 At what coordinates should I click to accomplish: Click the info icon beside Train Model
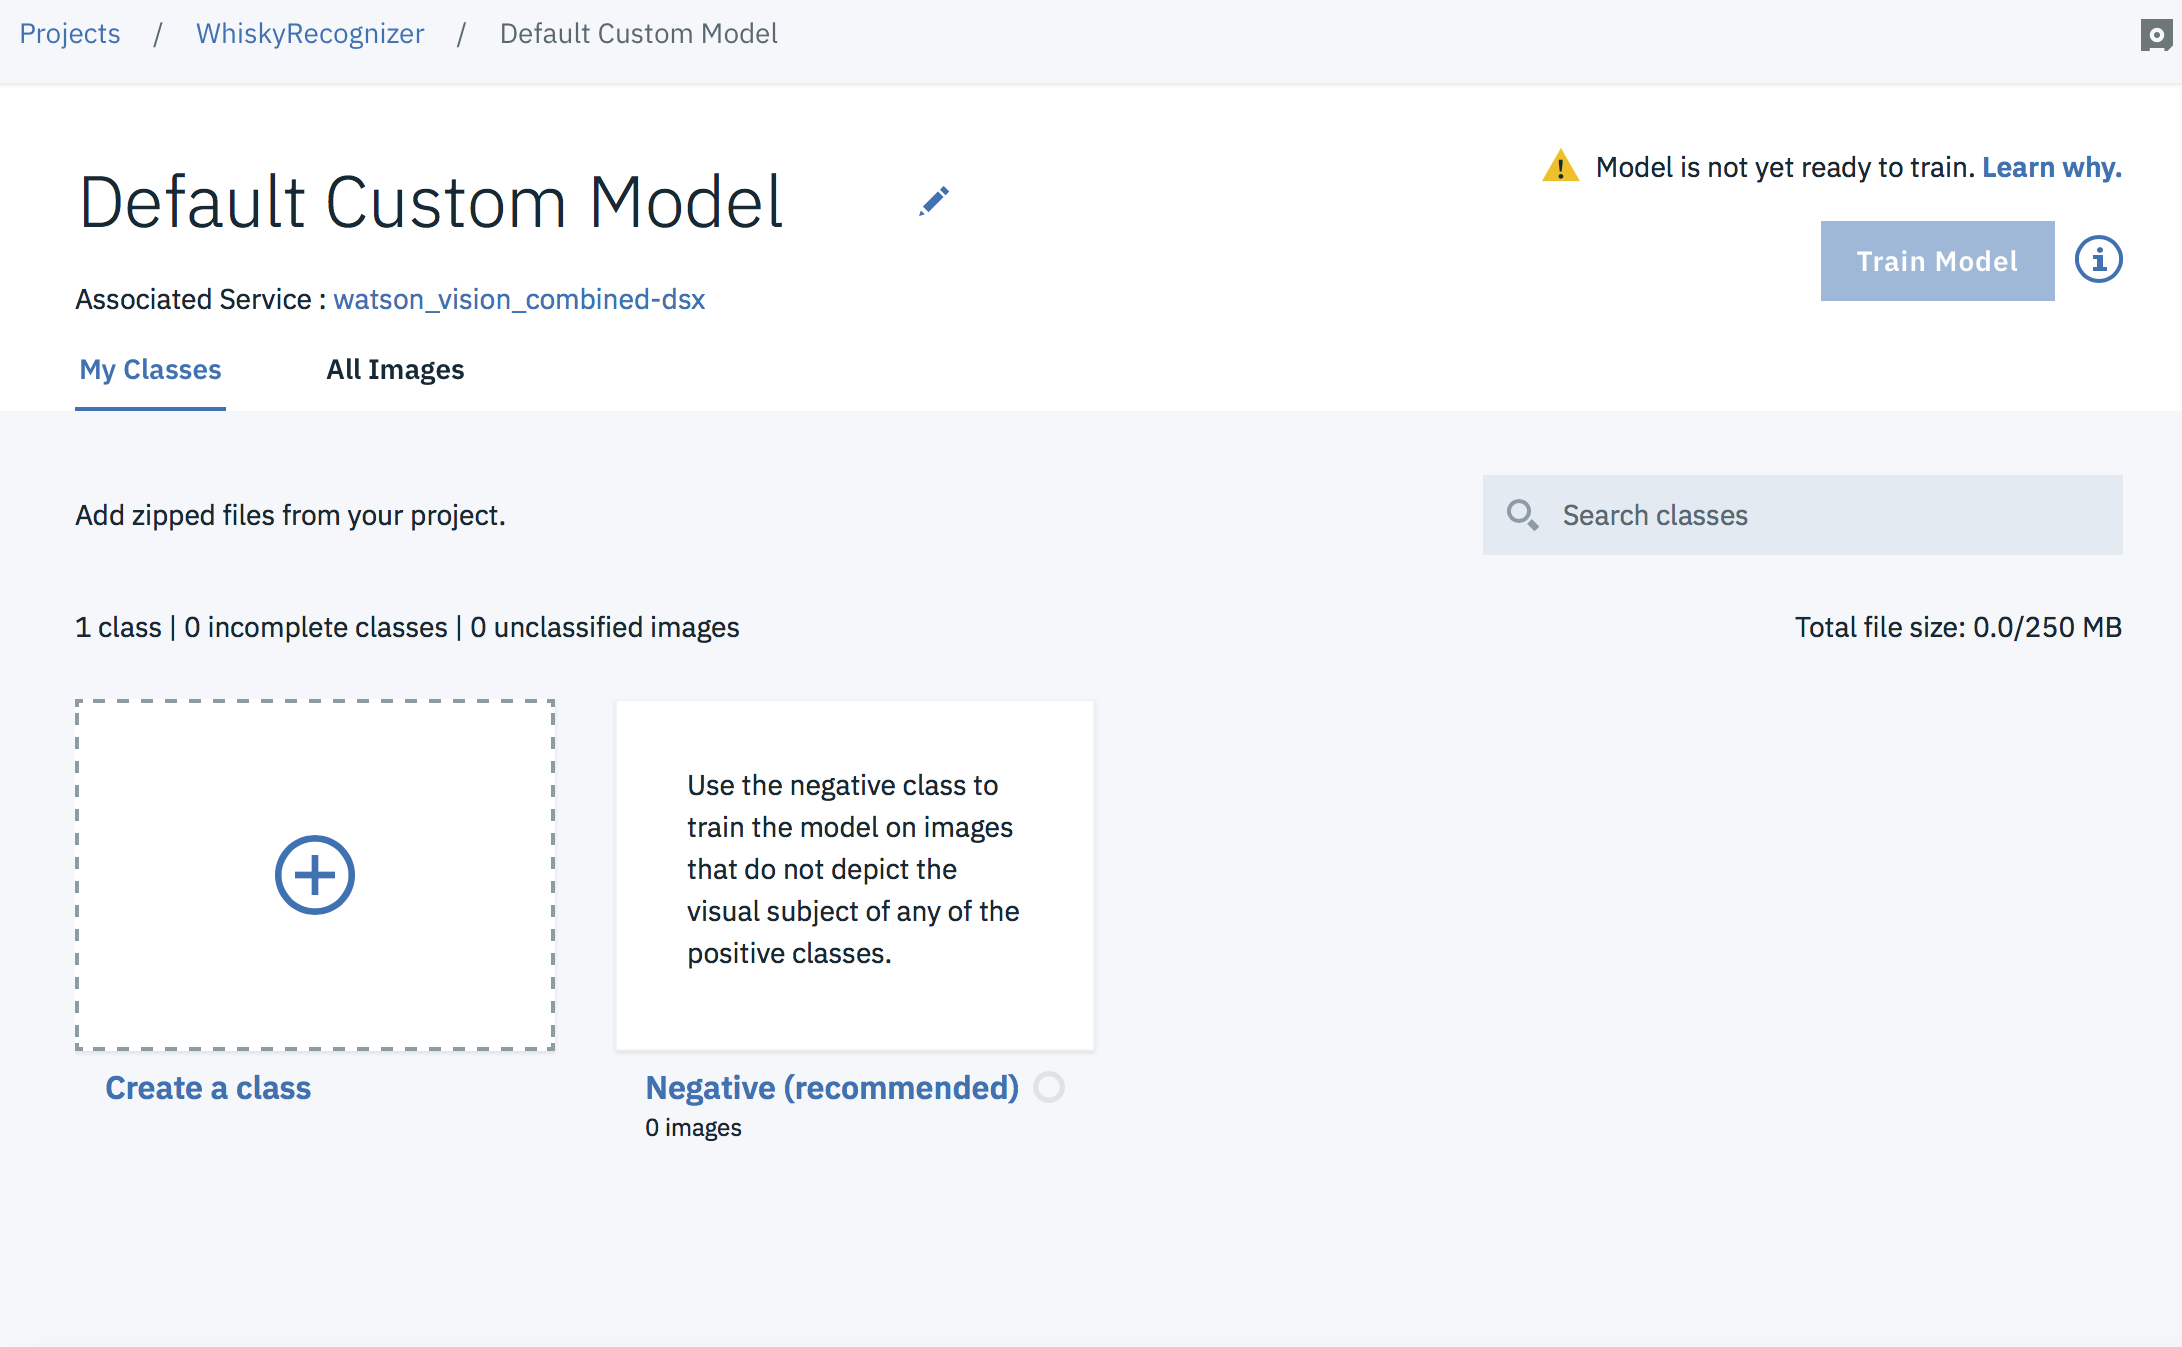pyautogui.click(x=2098, y=260)
